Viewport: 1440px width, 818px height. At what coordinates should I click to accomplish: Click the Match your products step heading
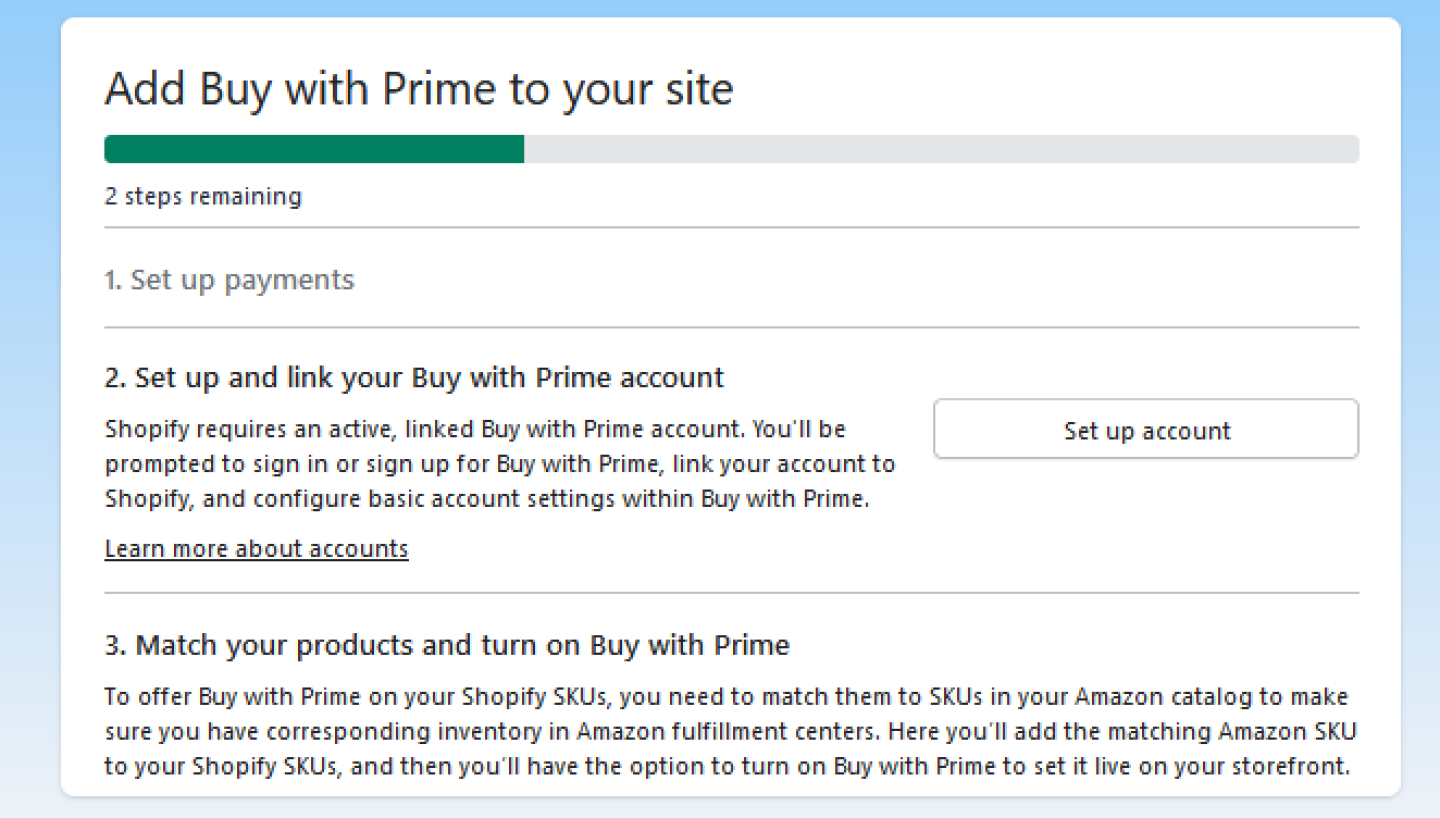click(446, 645)
